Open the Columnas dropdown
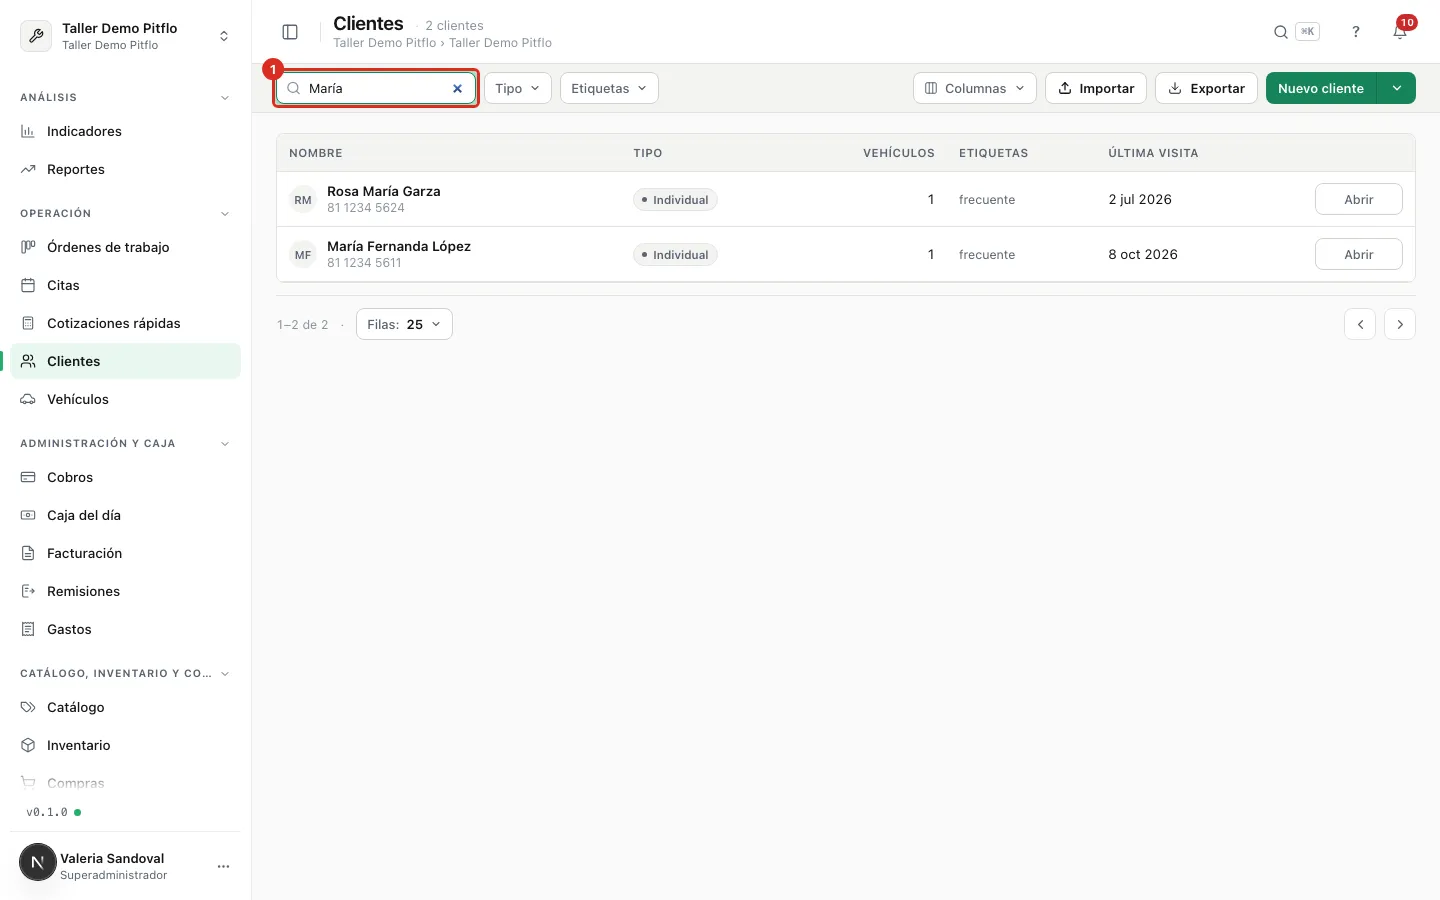1440x900 pixels. coord(975,88)
